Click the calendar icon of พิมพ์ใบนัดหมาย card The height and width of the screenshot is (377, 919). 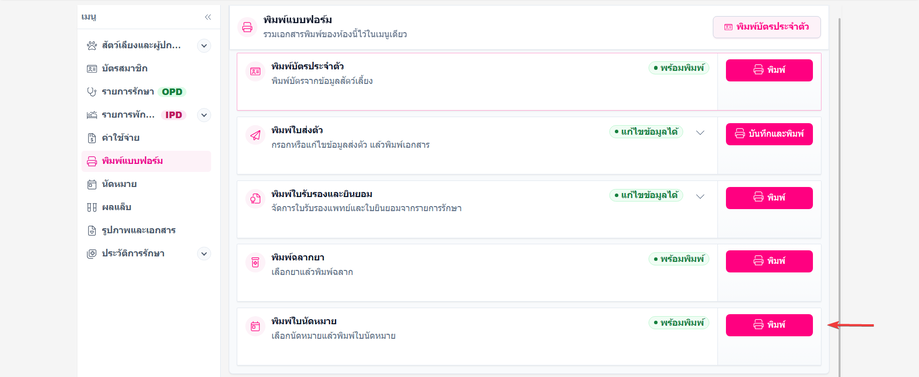pyautogui.click(x=255, y=327)
